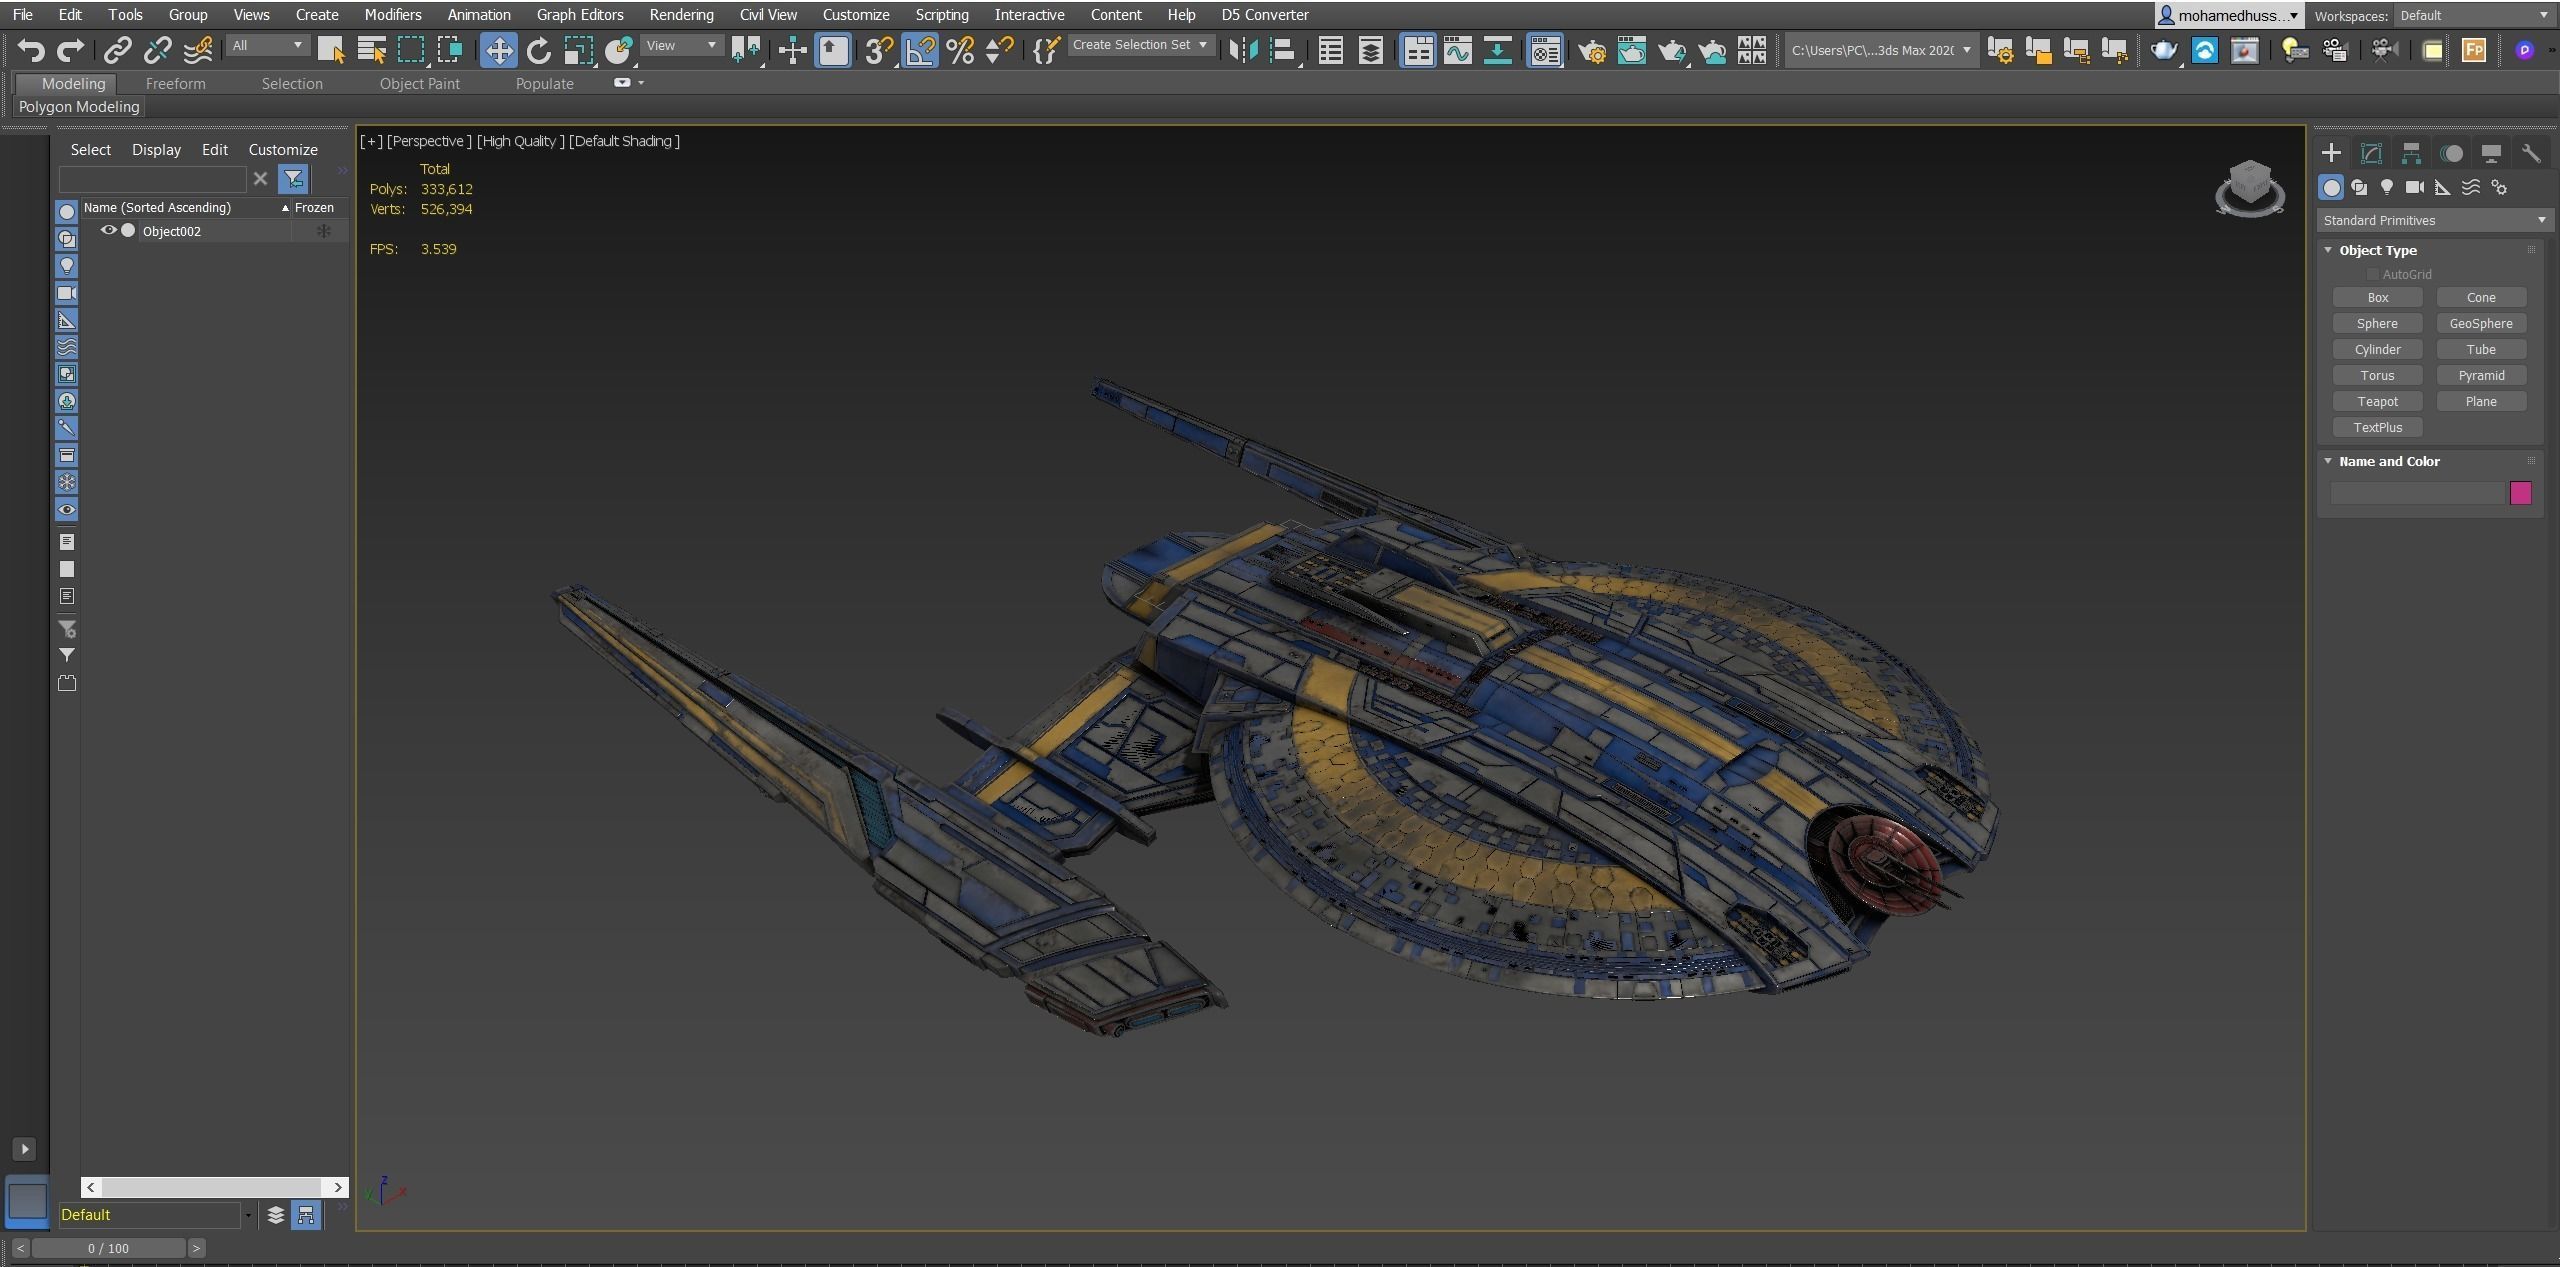Toggle Display Cameras filter in explorer
The image size is (2560, 1267).
click(67, 293)
